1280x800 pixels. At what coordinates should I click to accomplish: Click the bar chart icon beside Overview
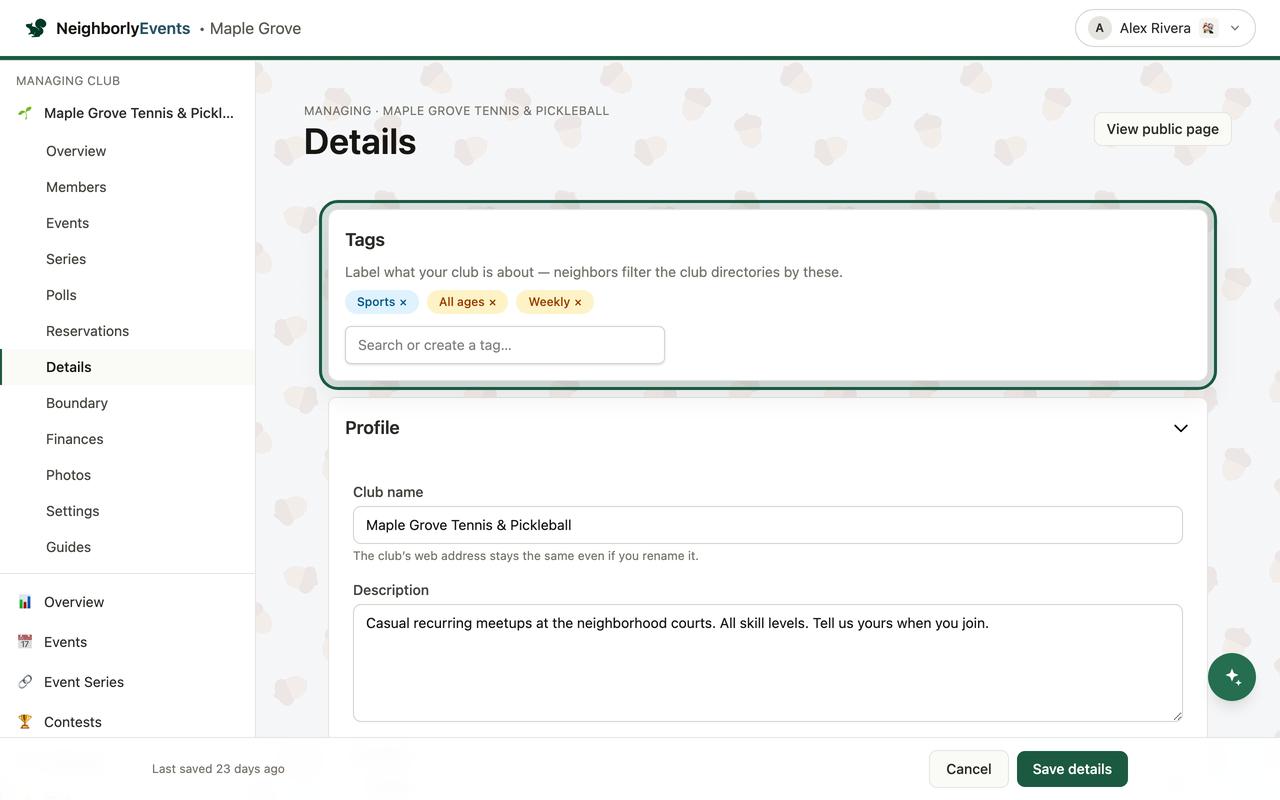pyautogui.click(x=25, y=602)
